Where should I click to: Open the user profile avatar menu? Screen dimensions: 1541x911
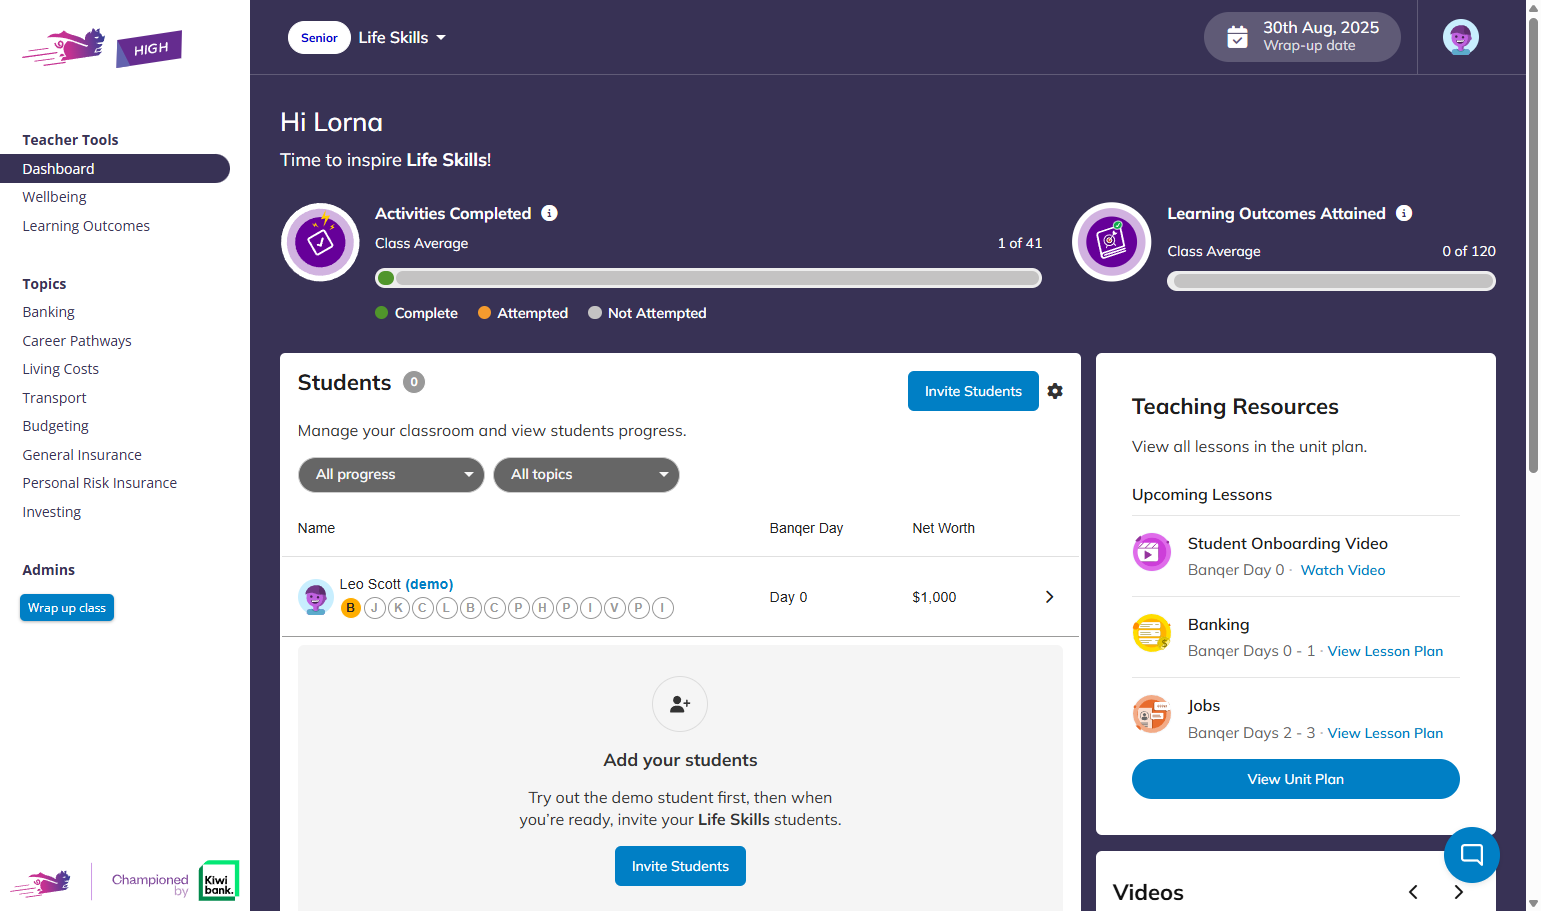click(x=1460, y=38)
